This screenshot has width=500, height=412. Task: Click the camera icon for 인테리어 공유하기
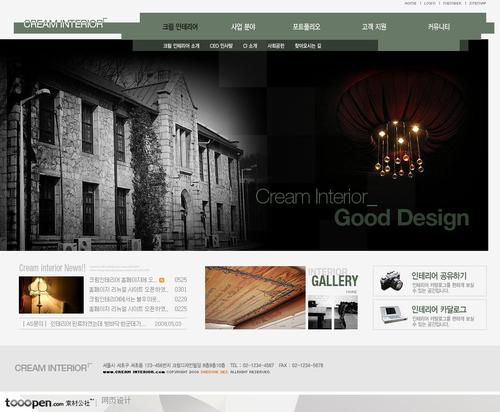point(391,281)
